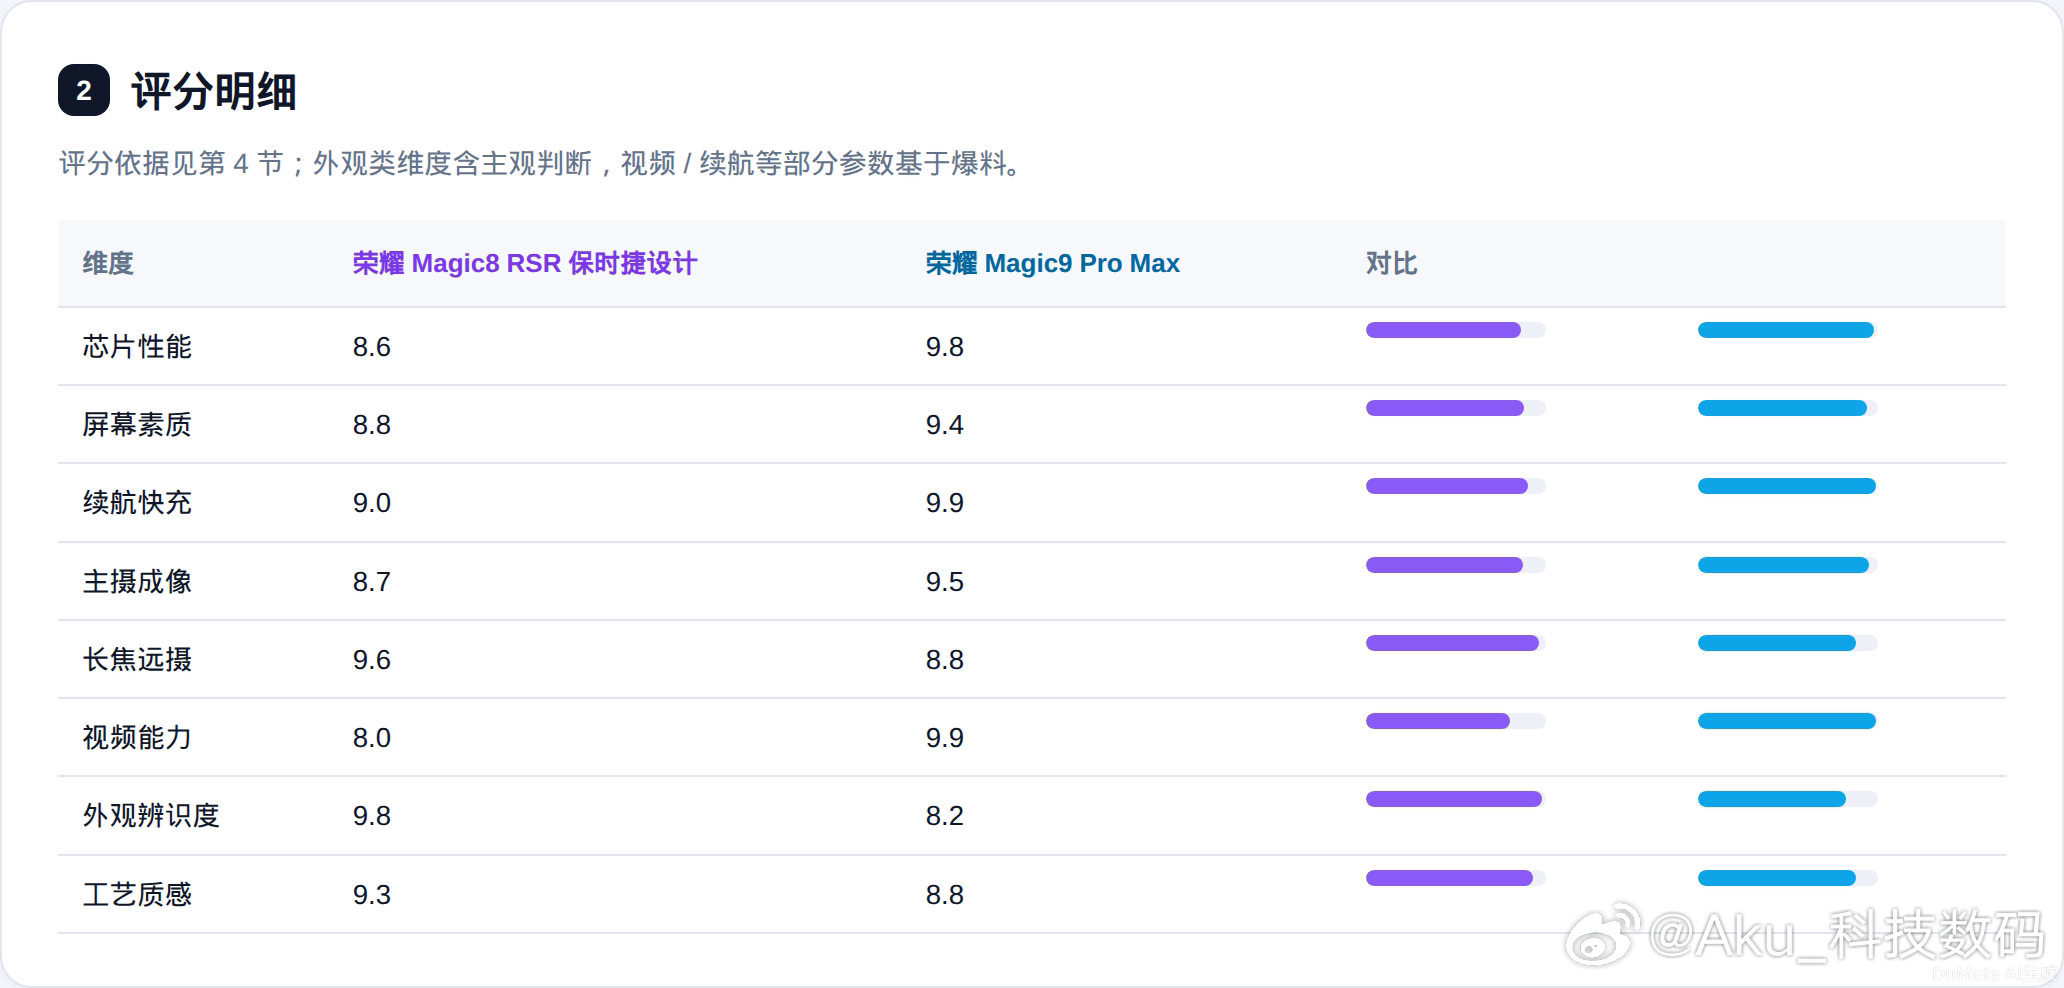Viewport: 2064px width, 988px height.
Task: Select the purple comparison bar for 视频能力
Action: tap(1438, 721)
